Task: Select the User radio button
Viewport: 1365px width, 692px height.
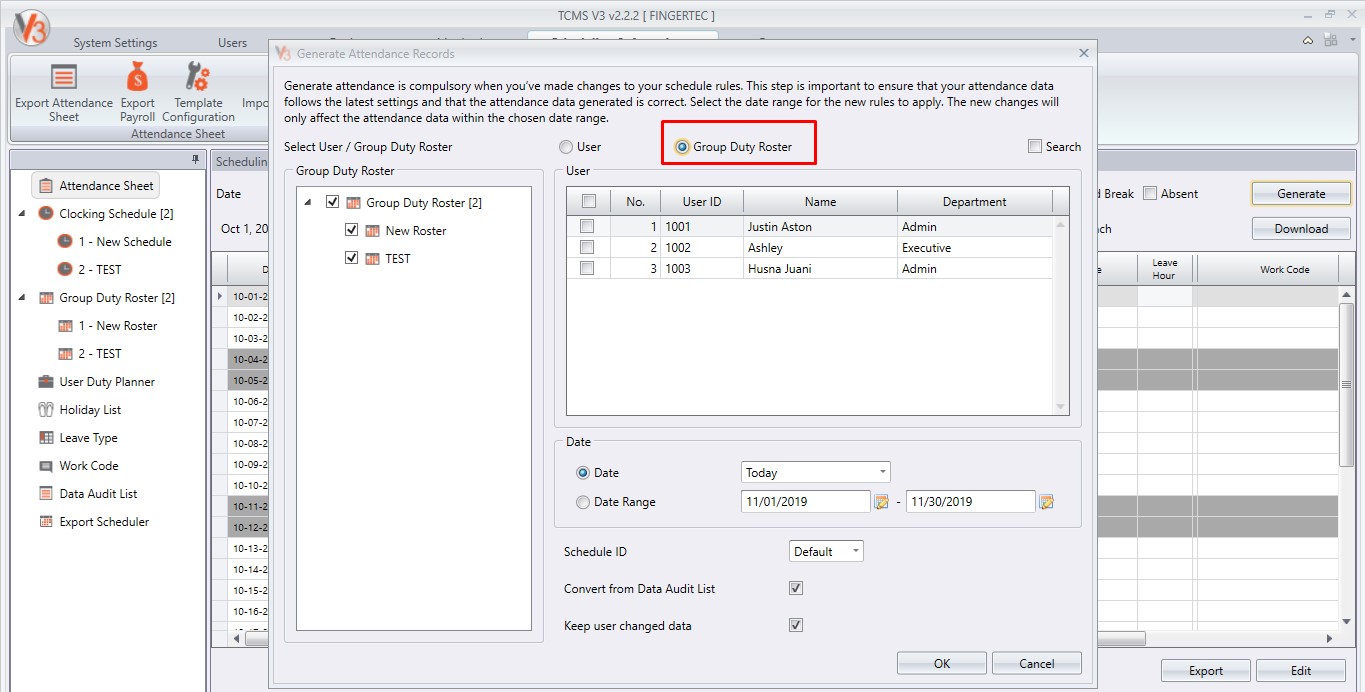Action: click(x=566, y=147)
